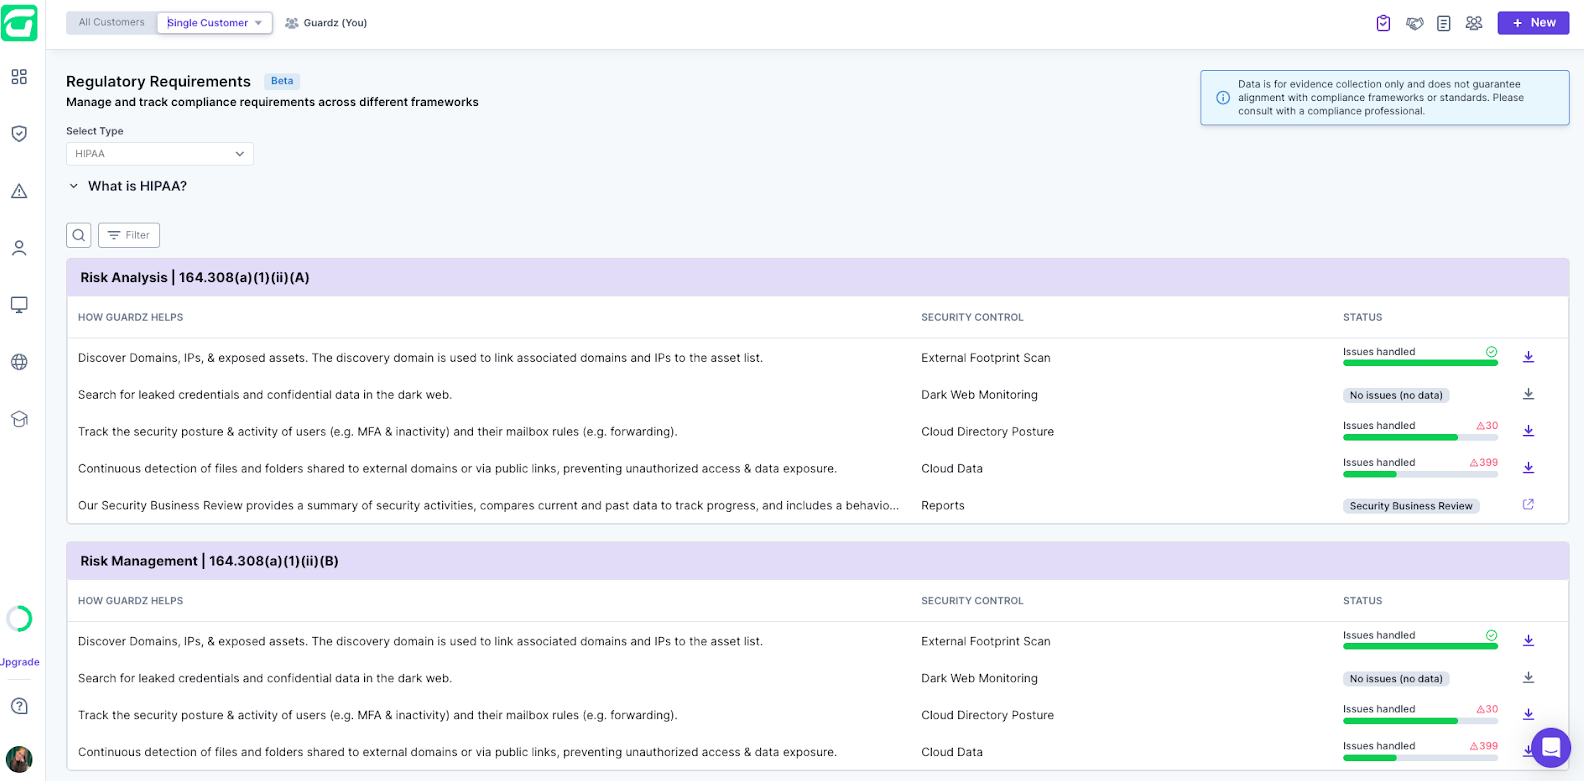Click Risk Management No issues (no data) badge

1396,679
